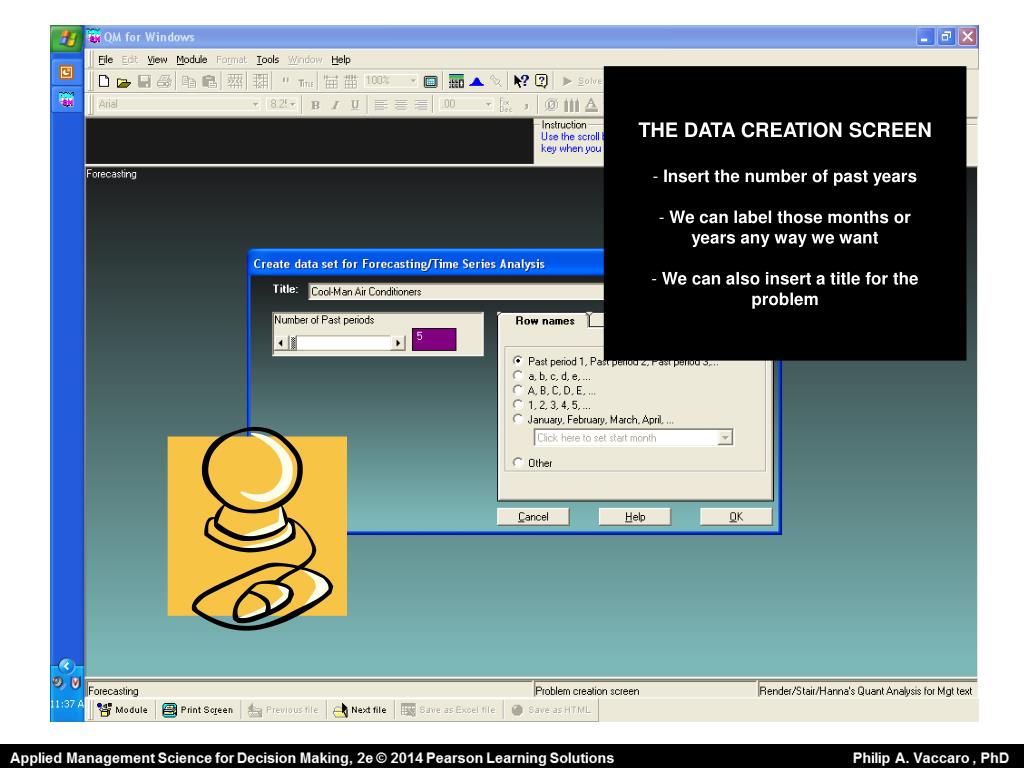The height and width of the screenshot is (768, 1024).
Task: Open the Module menu
Action: tap(192, 59)
